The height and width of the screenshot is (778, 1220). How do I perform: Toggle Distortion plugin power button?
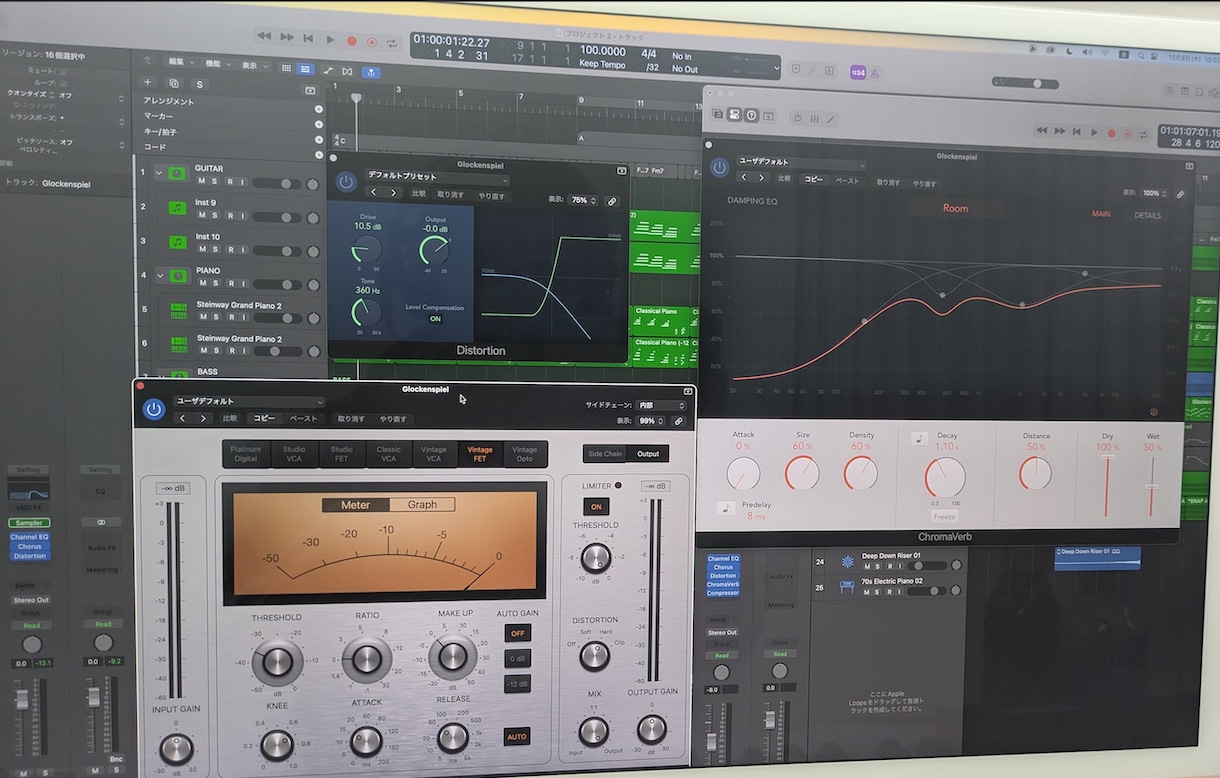coord(346,181)
